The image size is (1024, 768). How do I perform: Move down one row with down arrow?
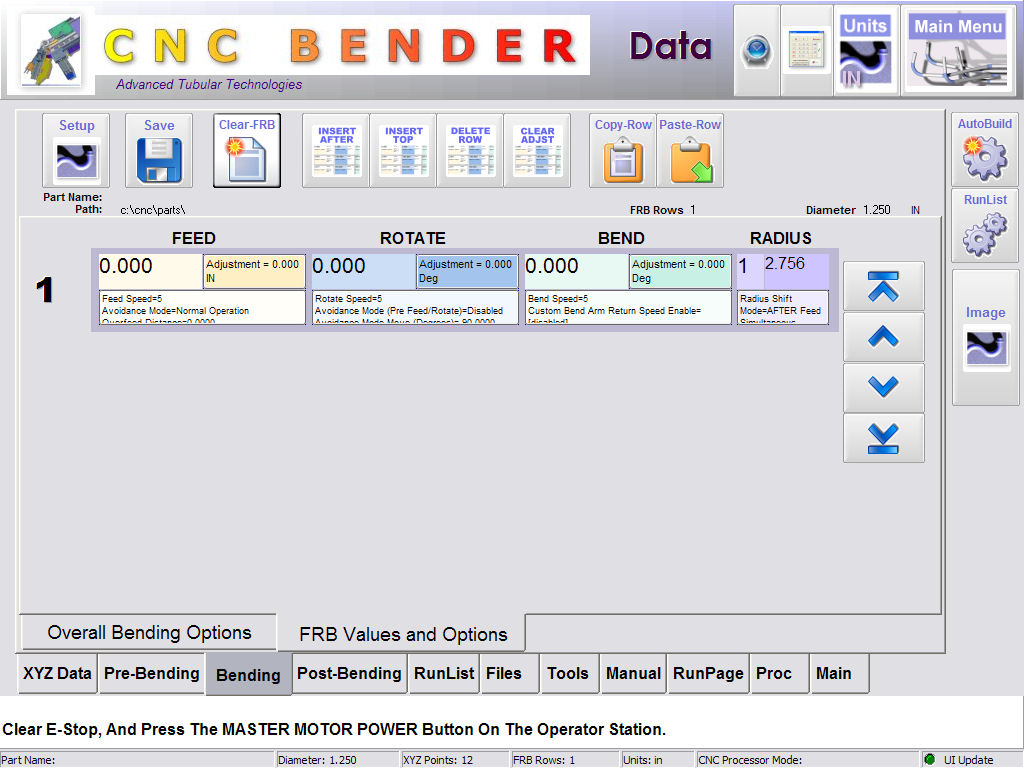coord(883,387)
